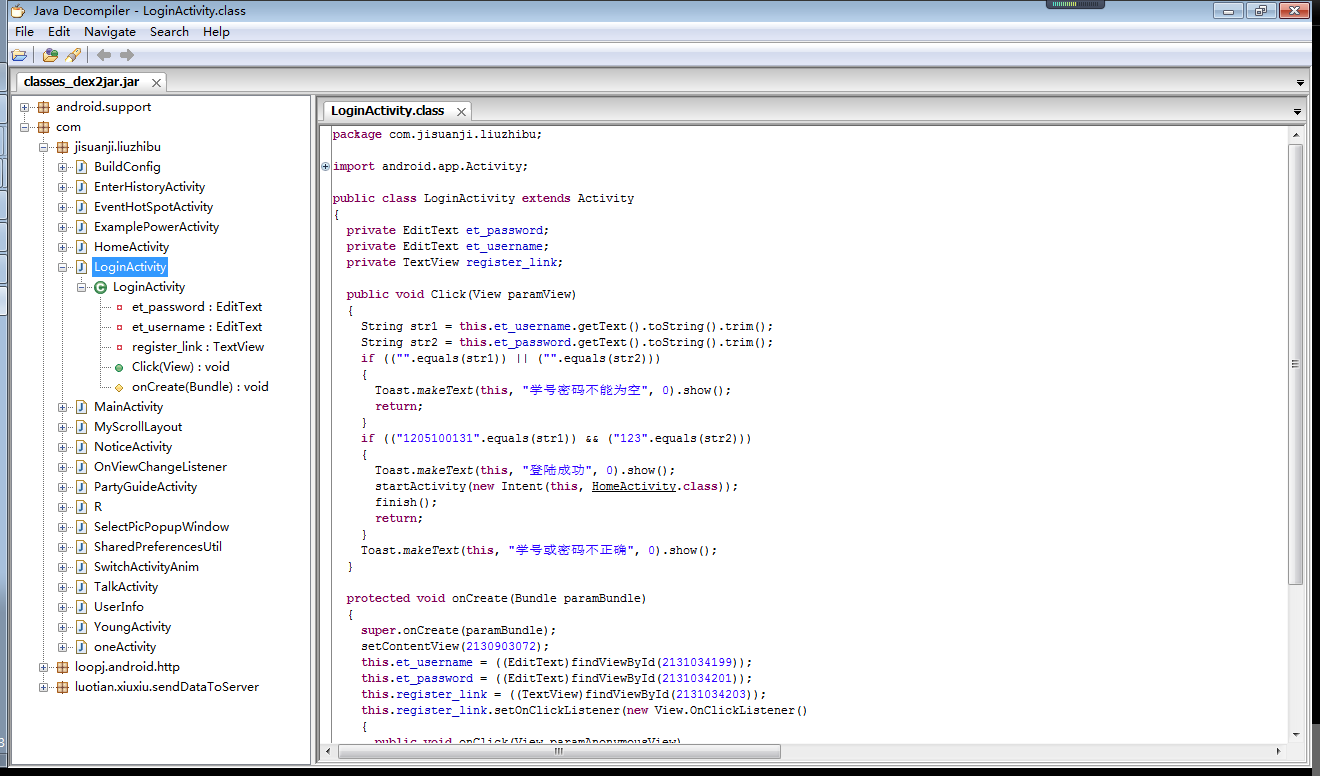Click the setContentView(2130903072) line

(455, 646)
